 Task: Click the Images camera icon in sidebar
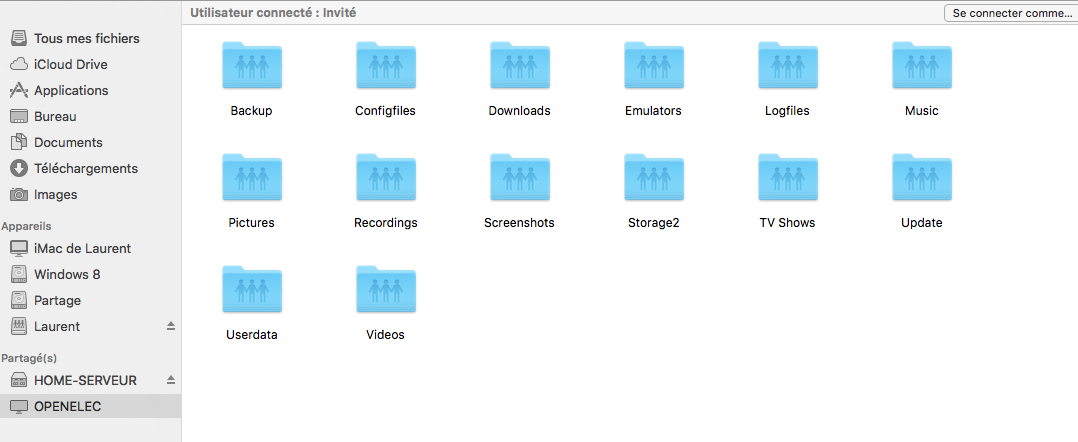(19, 195)
